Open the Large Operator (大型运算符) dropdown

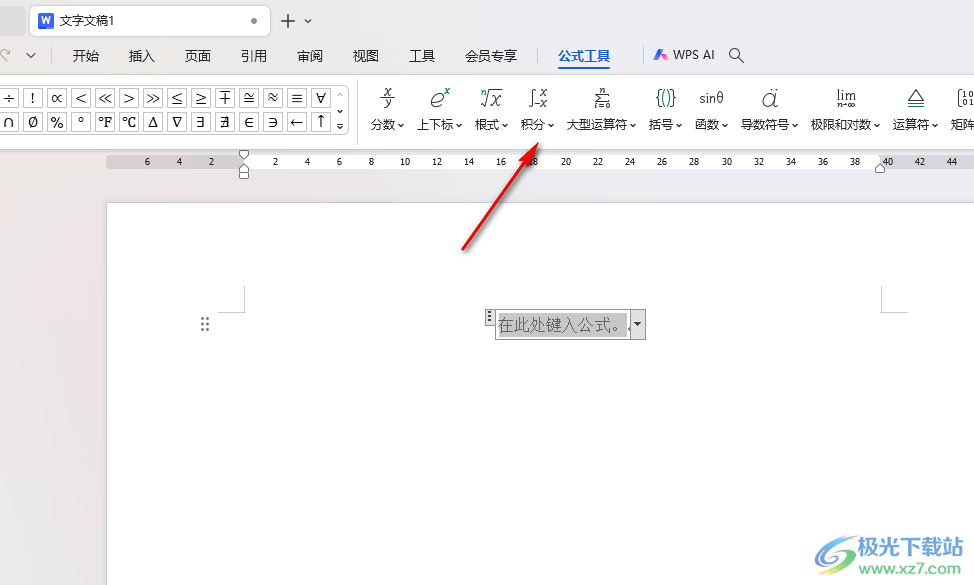[601, 109]
